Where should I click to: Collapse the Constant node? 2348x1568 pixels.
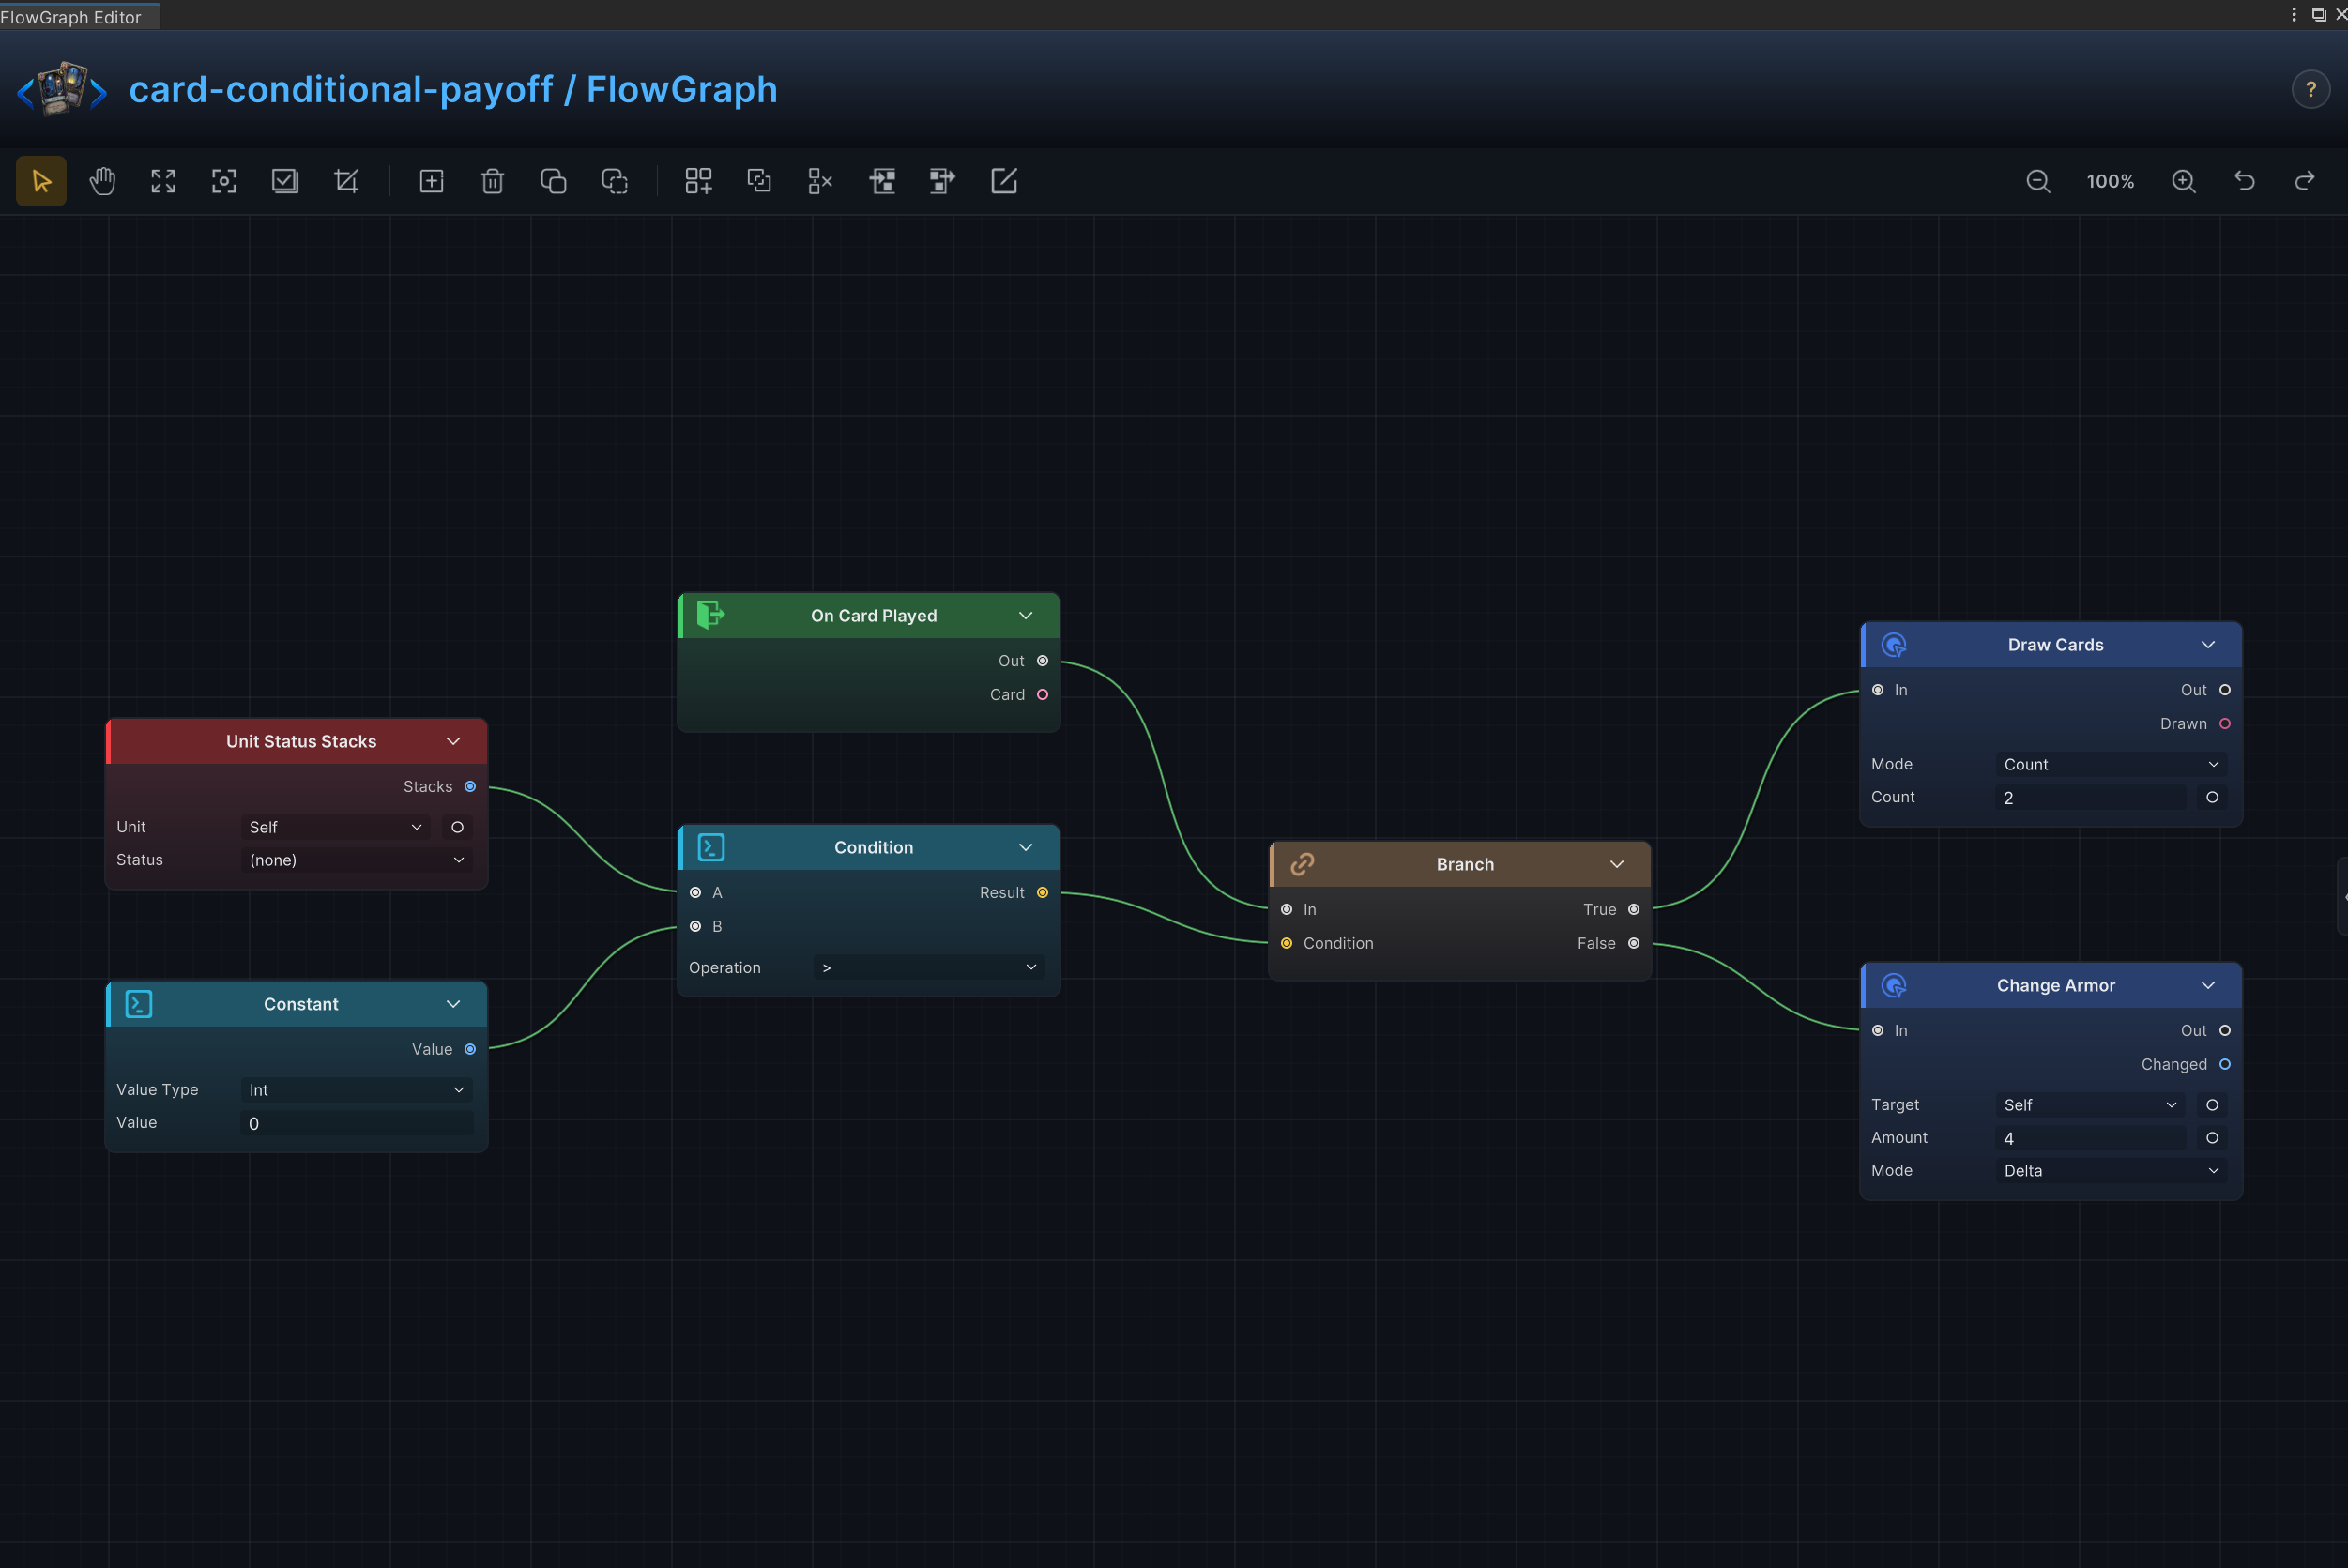(453, 1004)
